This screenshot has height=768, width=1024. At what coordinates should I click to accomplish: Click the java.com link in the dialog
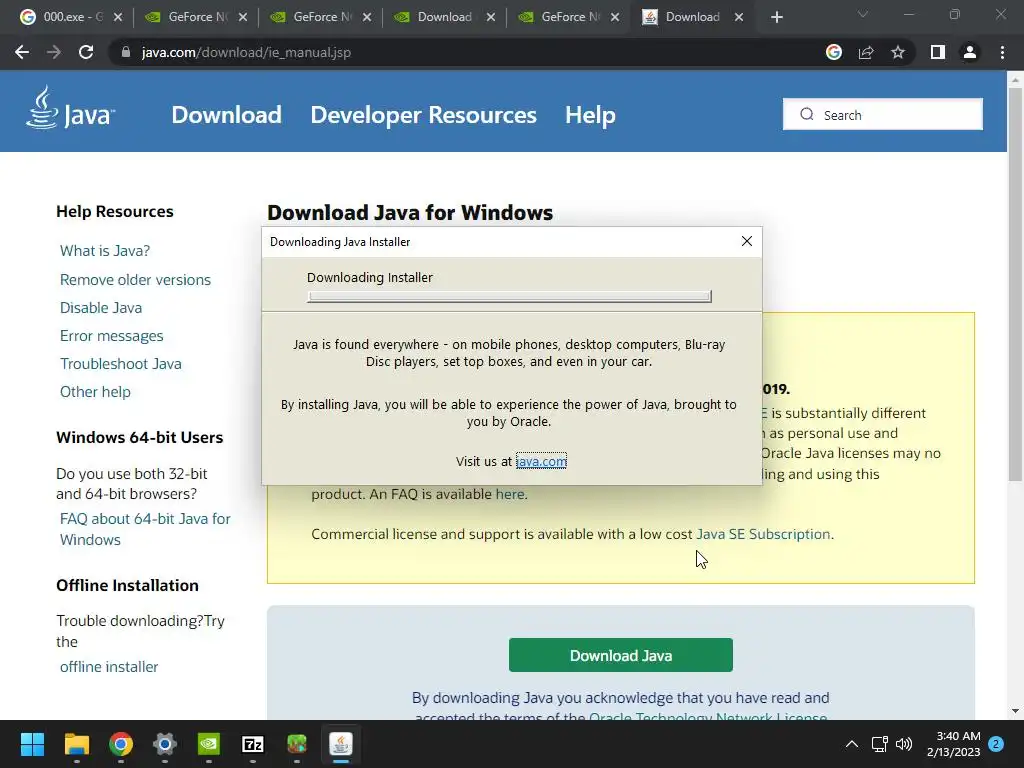click(541, 461)
